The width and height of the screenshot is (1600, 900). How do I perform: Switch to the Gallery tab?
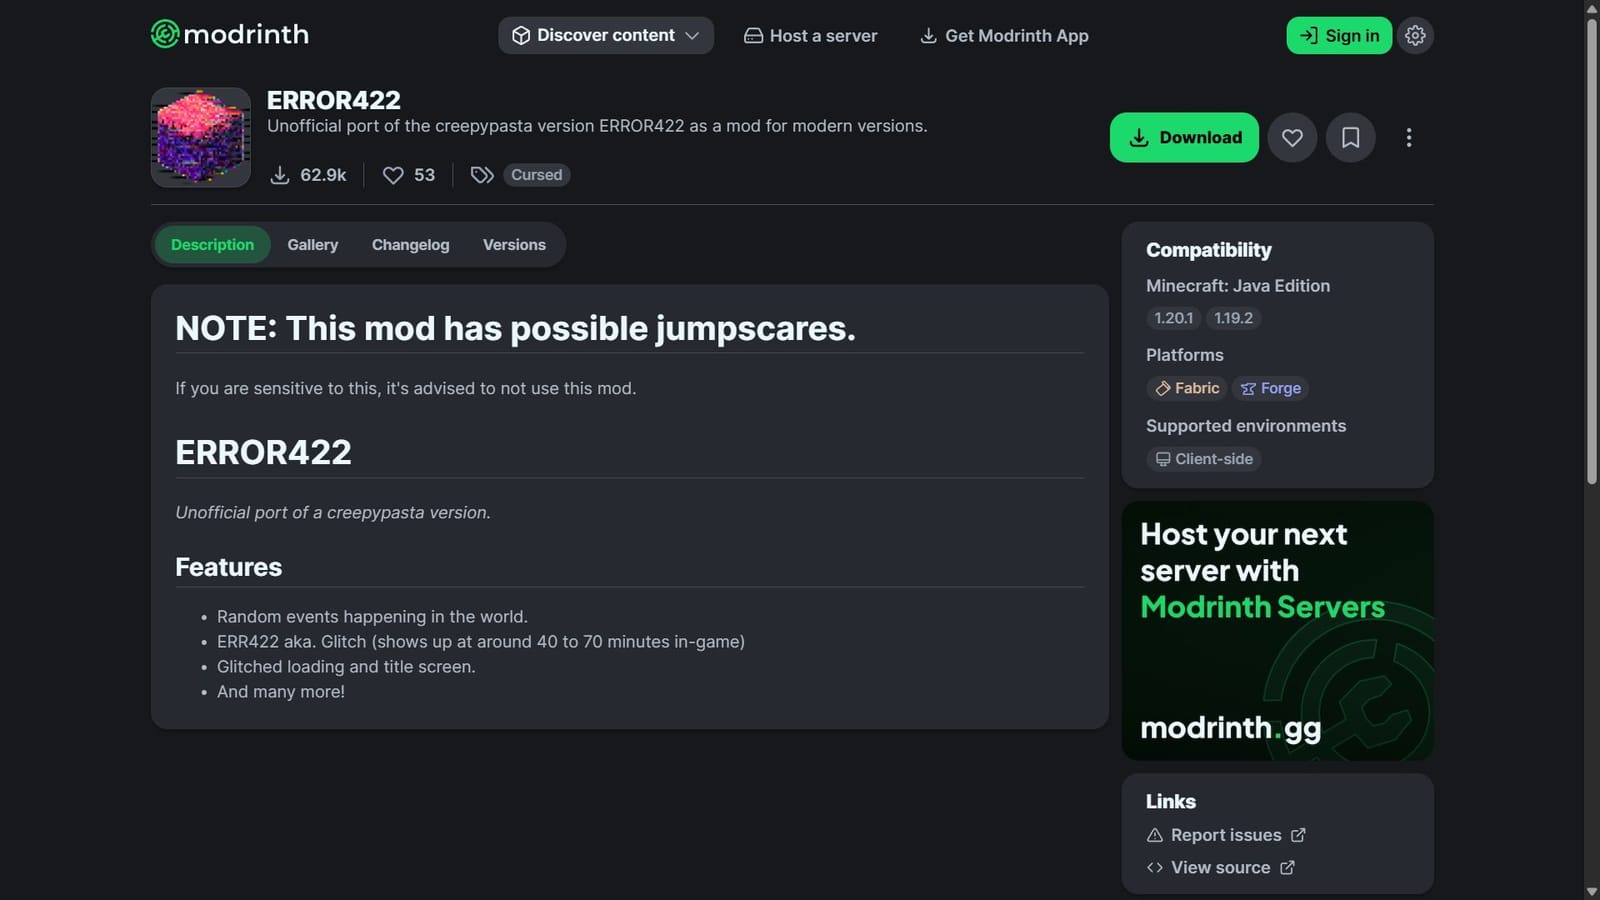click(x=312, y=244)
